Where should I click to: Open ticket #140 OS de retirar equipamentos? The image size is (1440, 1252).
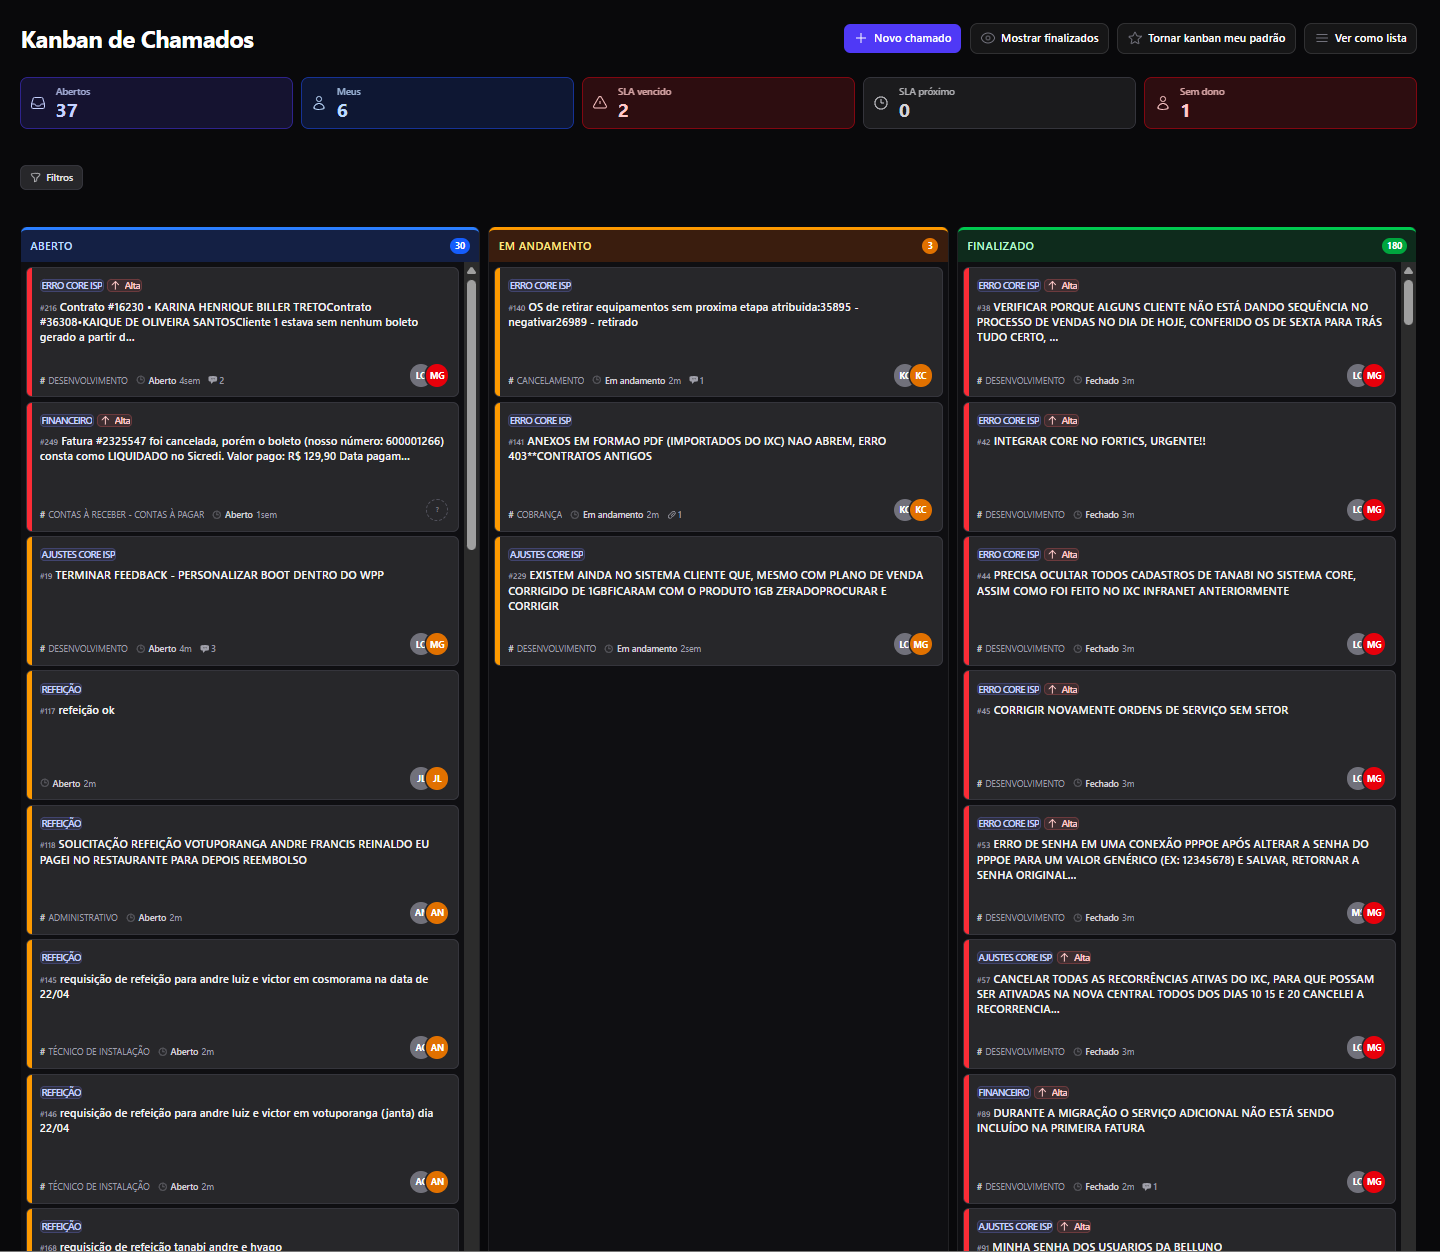719,331
